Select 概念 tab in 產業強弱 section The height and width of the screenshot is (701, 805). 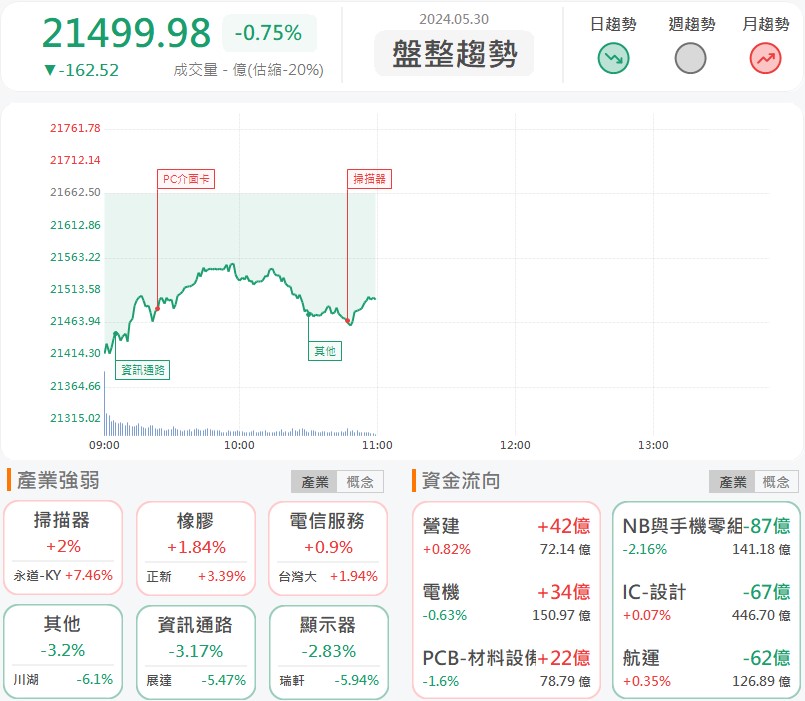click(360, 482)
